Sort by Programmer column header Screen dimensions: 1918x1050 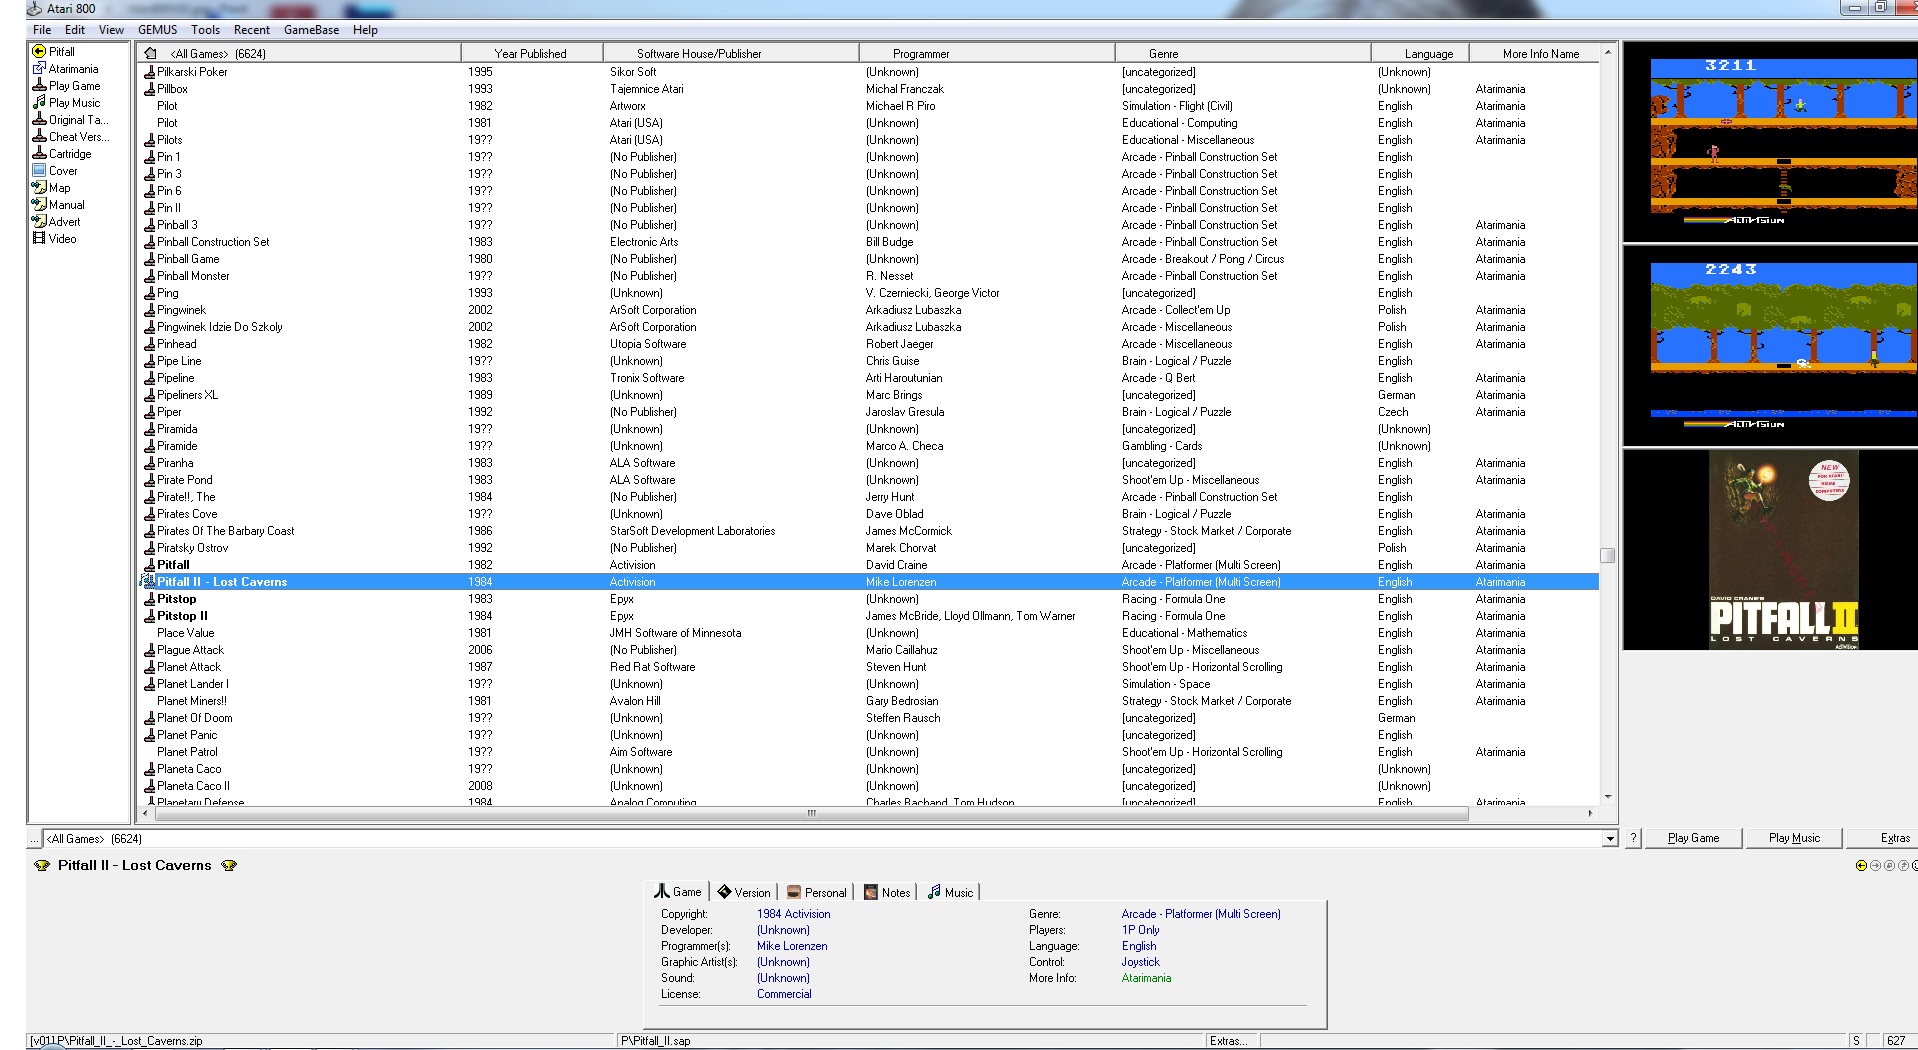tap(987, 54)
